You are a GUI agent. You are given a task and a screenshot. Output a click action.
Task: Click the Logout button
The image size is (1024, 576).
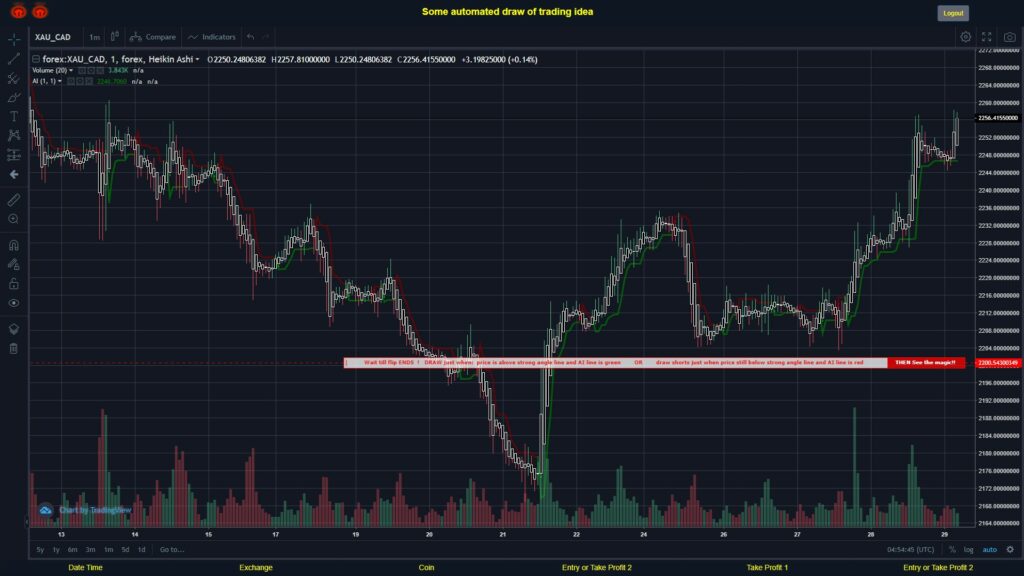pyautogui.click(x=953, y=13)
